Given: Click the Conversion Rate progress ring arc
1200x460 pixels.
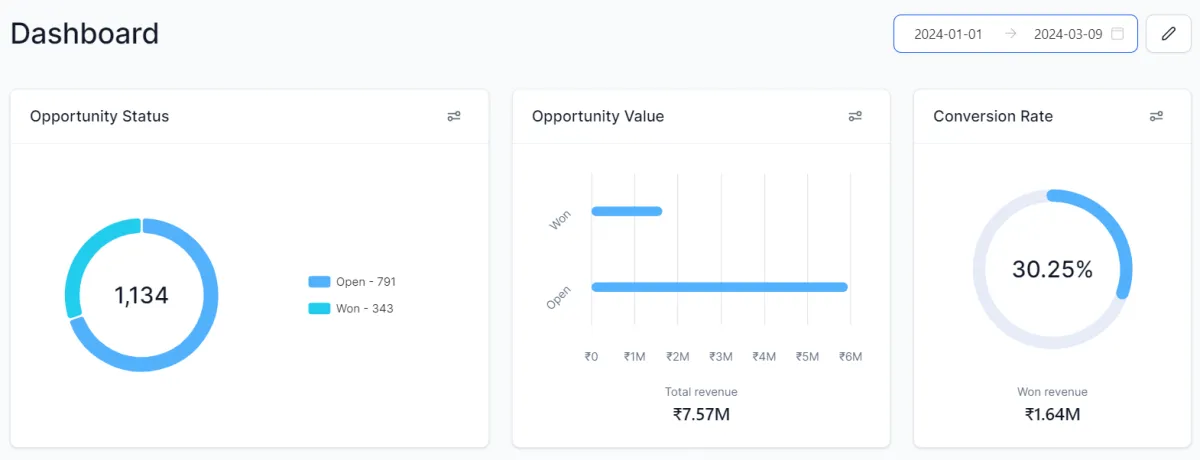Looking at the screenshot, I should [1122, 240].
